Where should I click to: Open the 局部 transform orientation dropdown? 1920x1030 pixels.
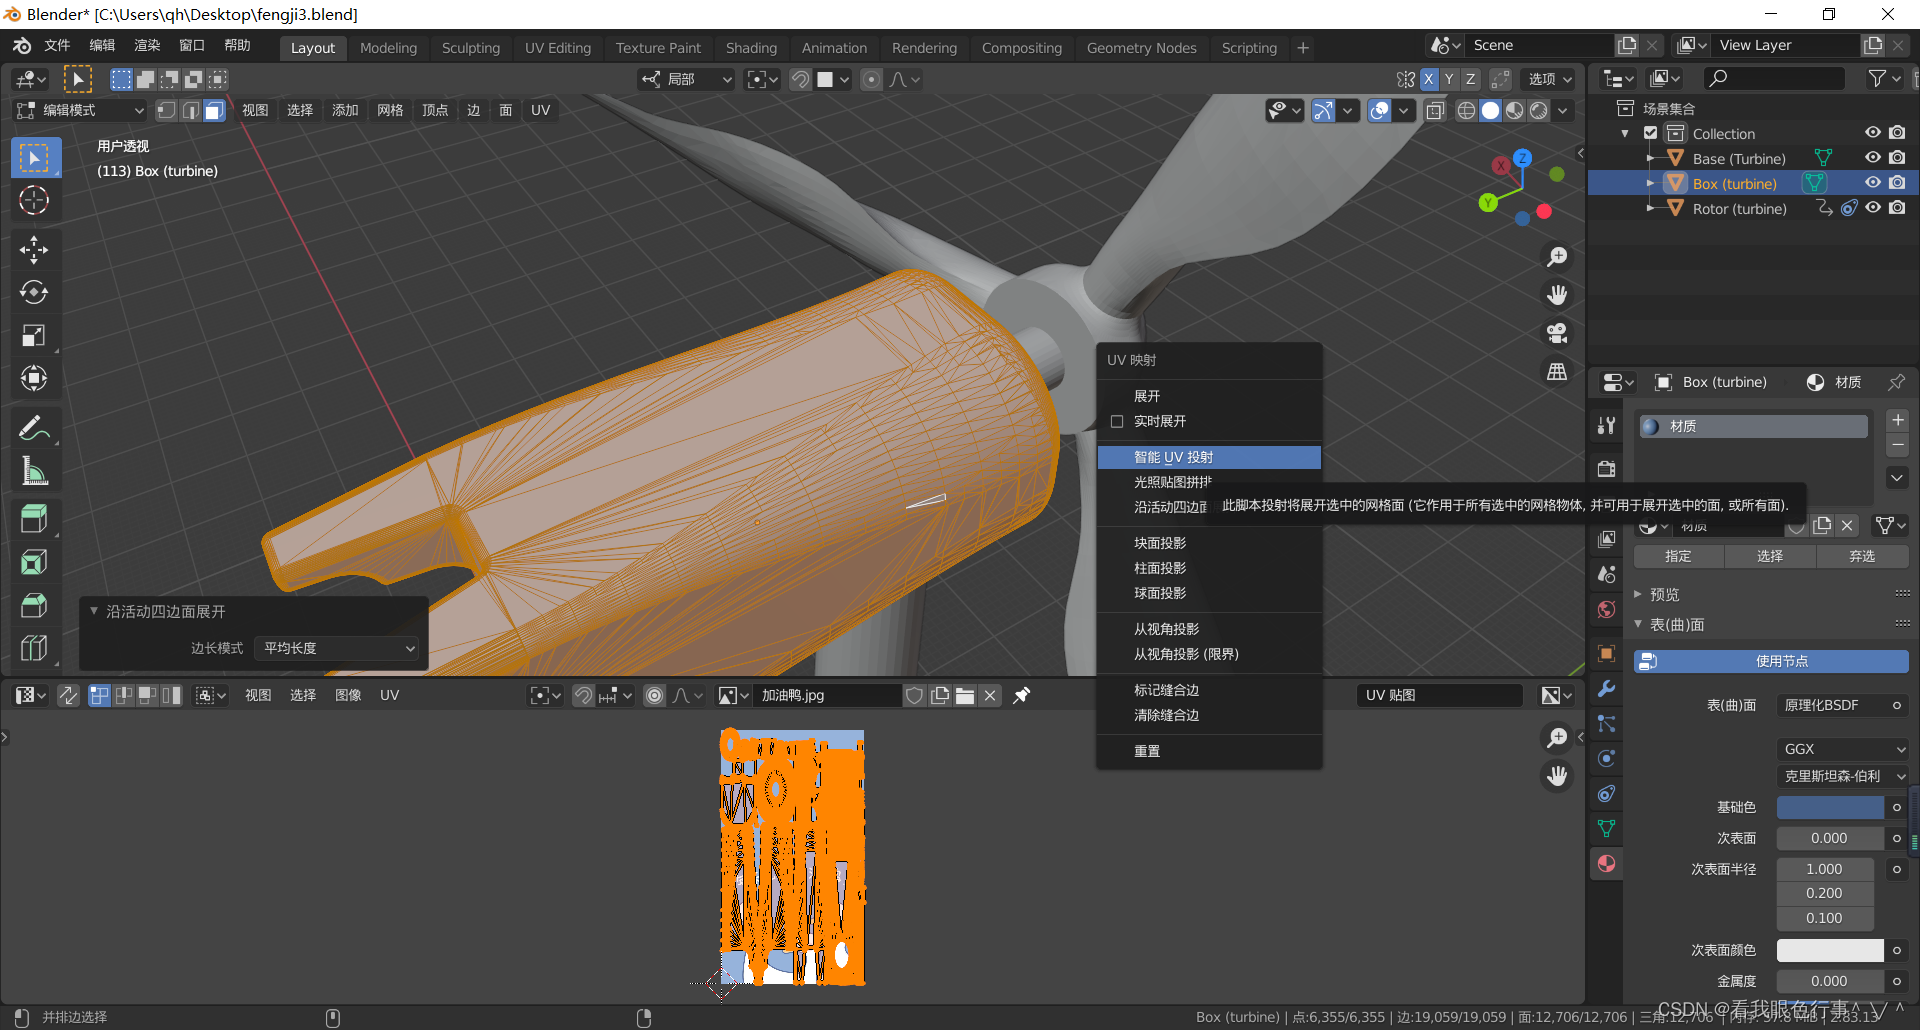coord(686,79)
